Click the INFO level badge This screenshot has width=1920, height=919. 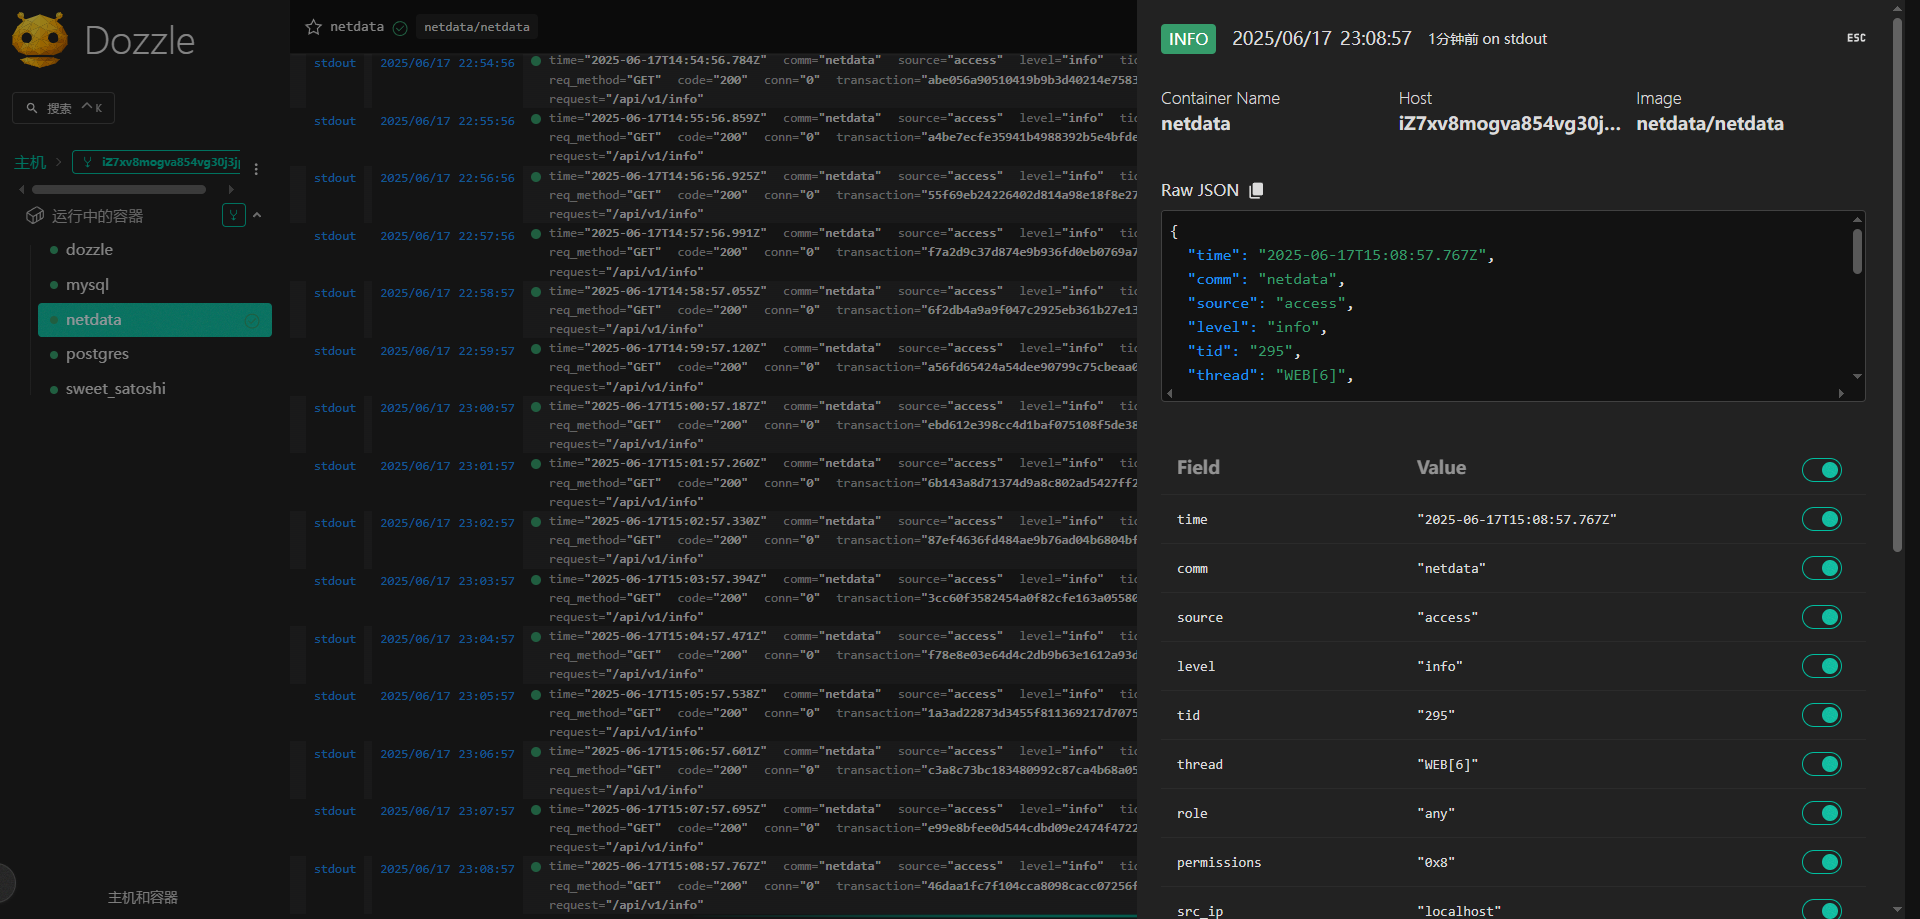tap(1188, 39)
